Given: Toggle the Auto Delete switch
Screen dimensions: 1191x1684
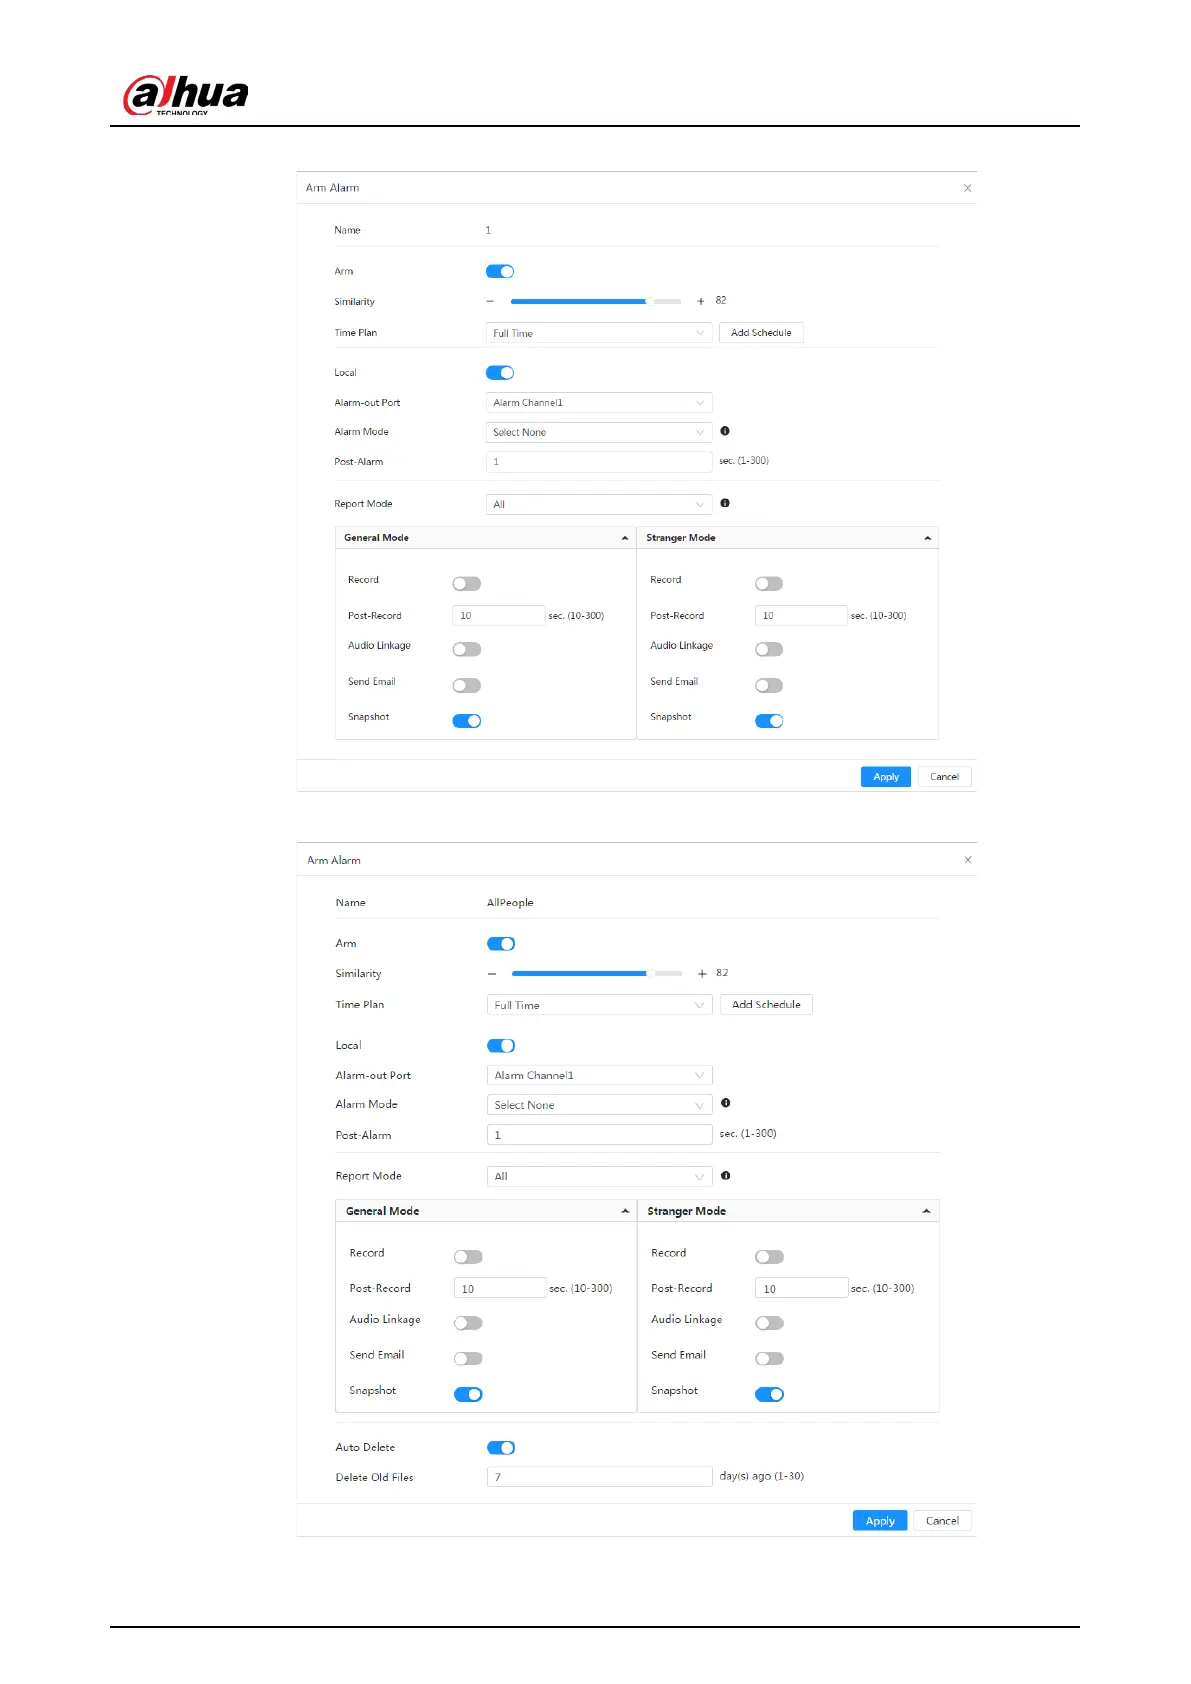Looking at the screenshot, I should tap(500, 1448).
